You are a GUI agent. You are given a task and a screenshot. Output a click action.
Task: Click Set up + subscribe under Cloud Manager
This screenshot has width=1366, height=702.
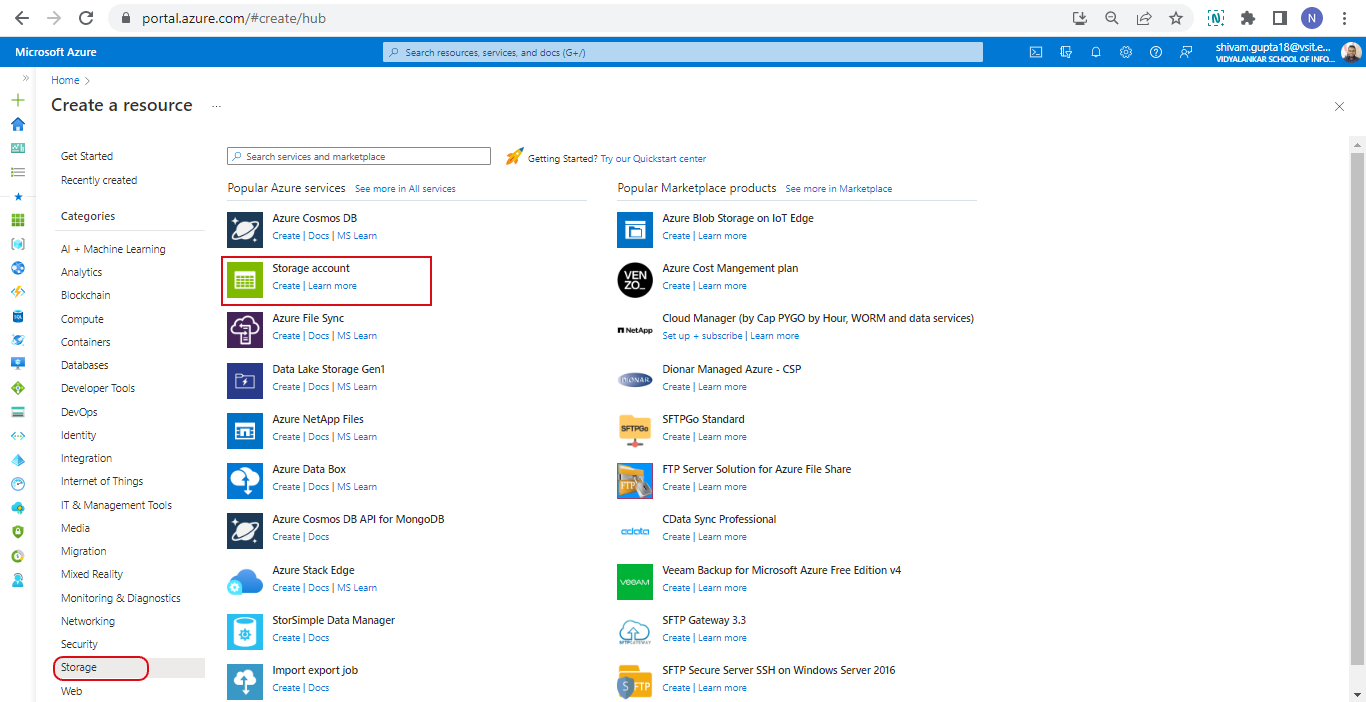702,336
